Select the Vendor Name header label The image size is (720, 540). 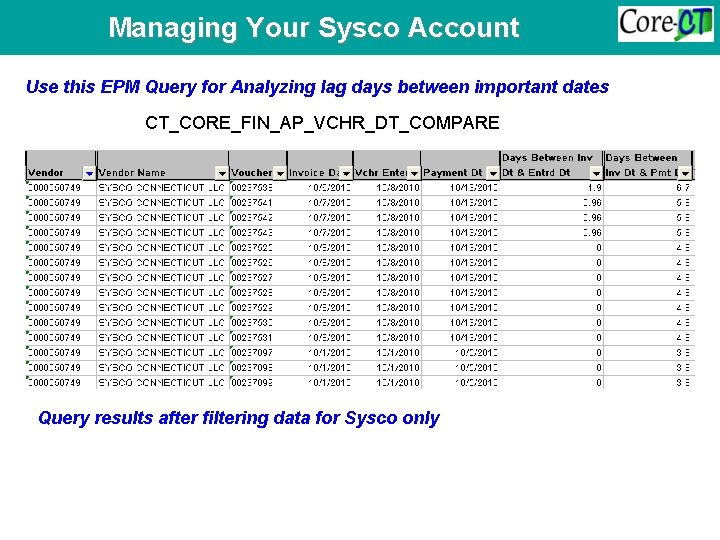tap(132, 173)
